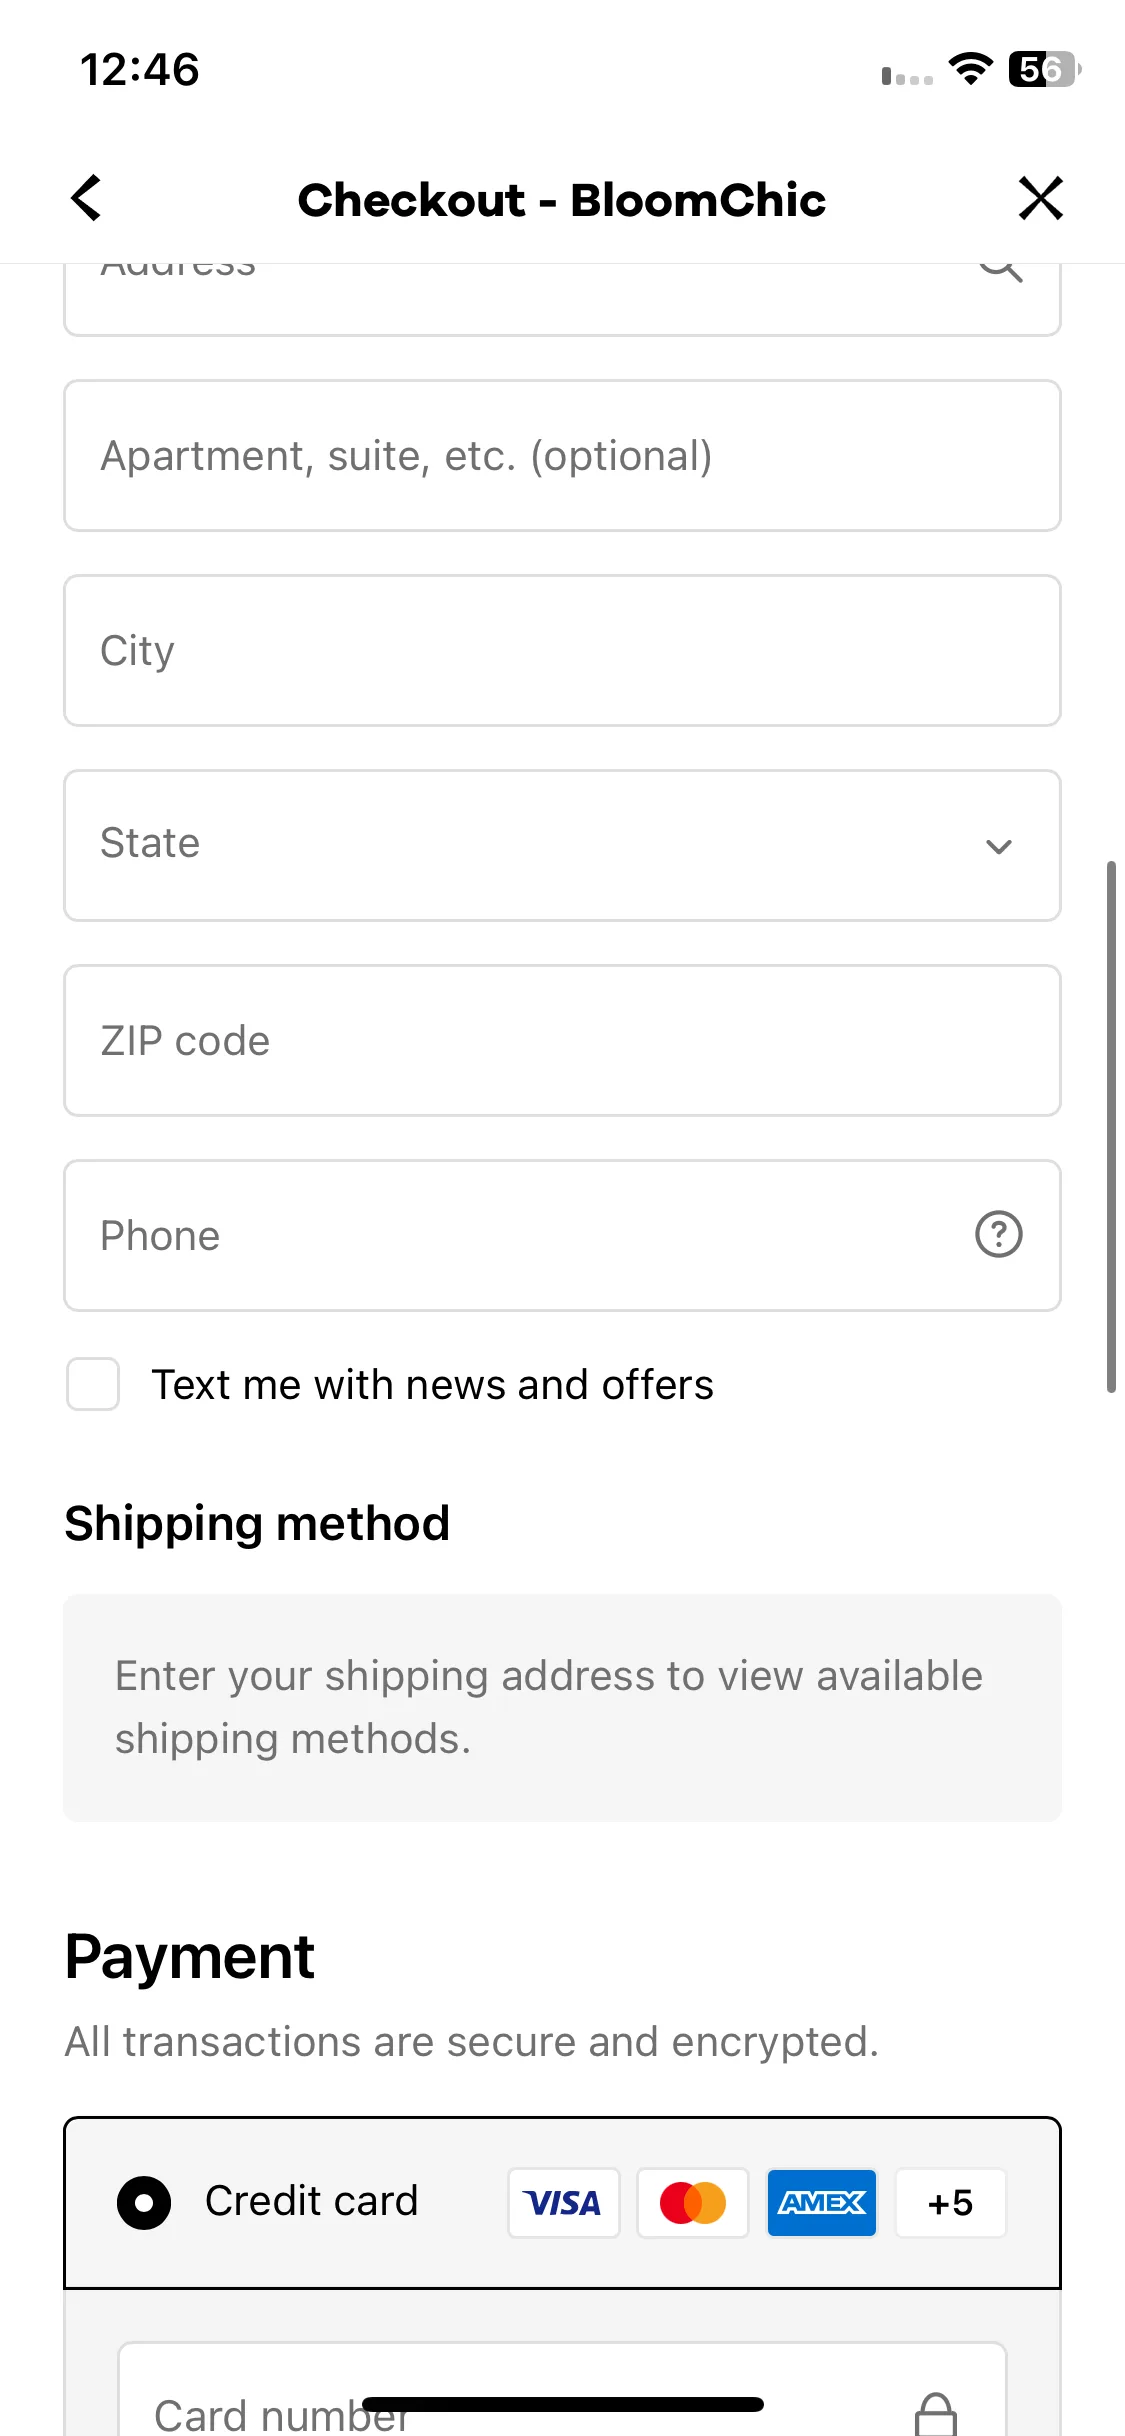Viewport: 1125px width, 2436px height.
Task: Tap the Visa card logo
Action: pyautogui.click(x=564, y=2202)
